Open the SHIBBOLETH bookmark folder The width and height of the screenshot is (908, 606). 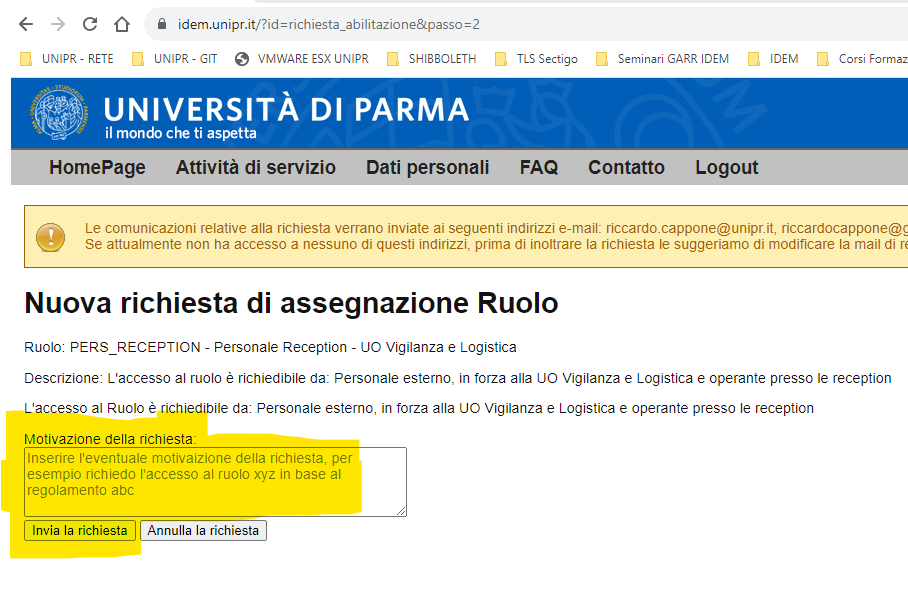(431, 59)
